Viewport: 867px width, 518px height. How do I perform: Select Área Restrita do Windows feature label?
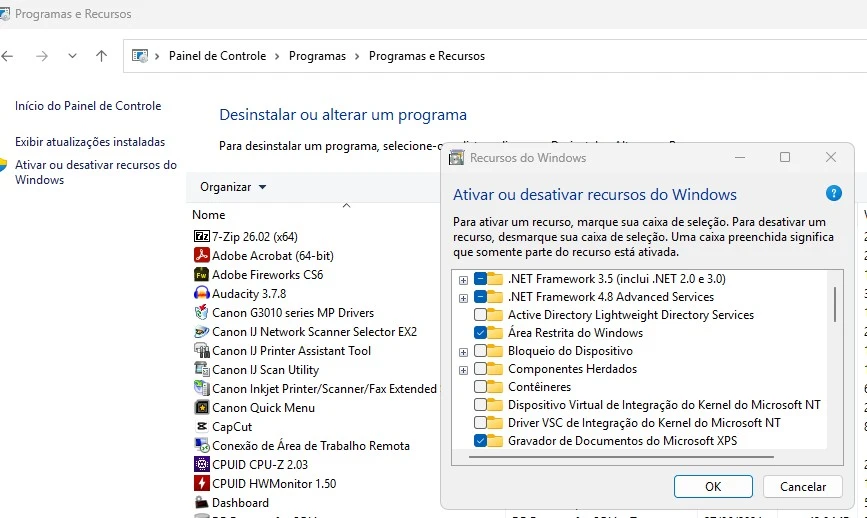[575, 333]
